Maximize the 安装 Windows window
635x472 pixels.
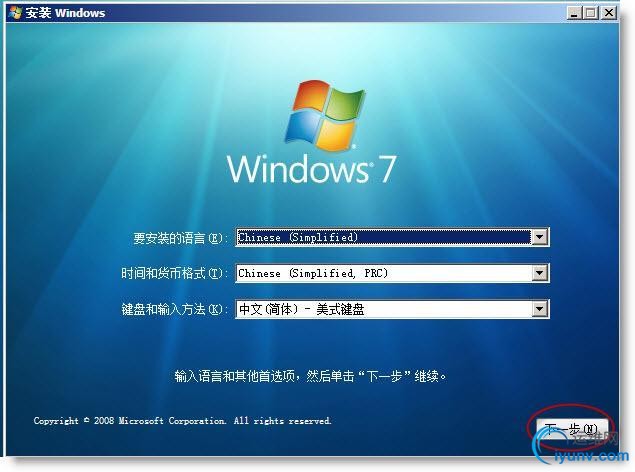click(x=590, y=13)
